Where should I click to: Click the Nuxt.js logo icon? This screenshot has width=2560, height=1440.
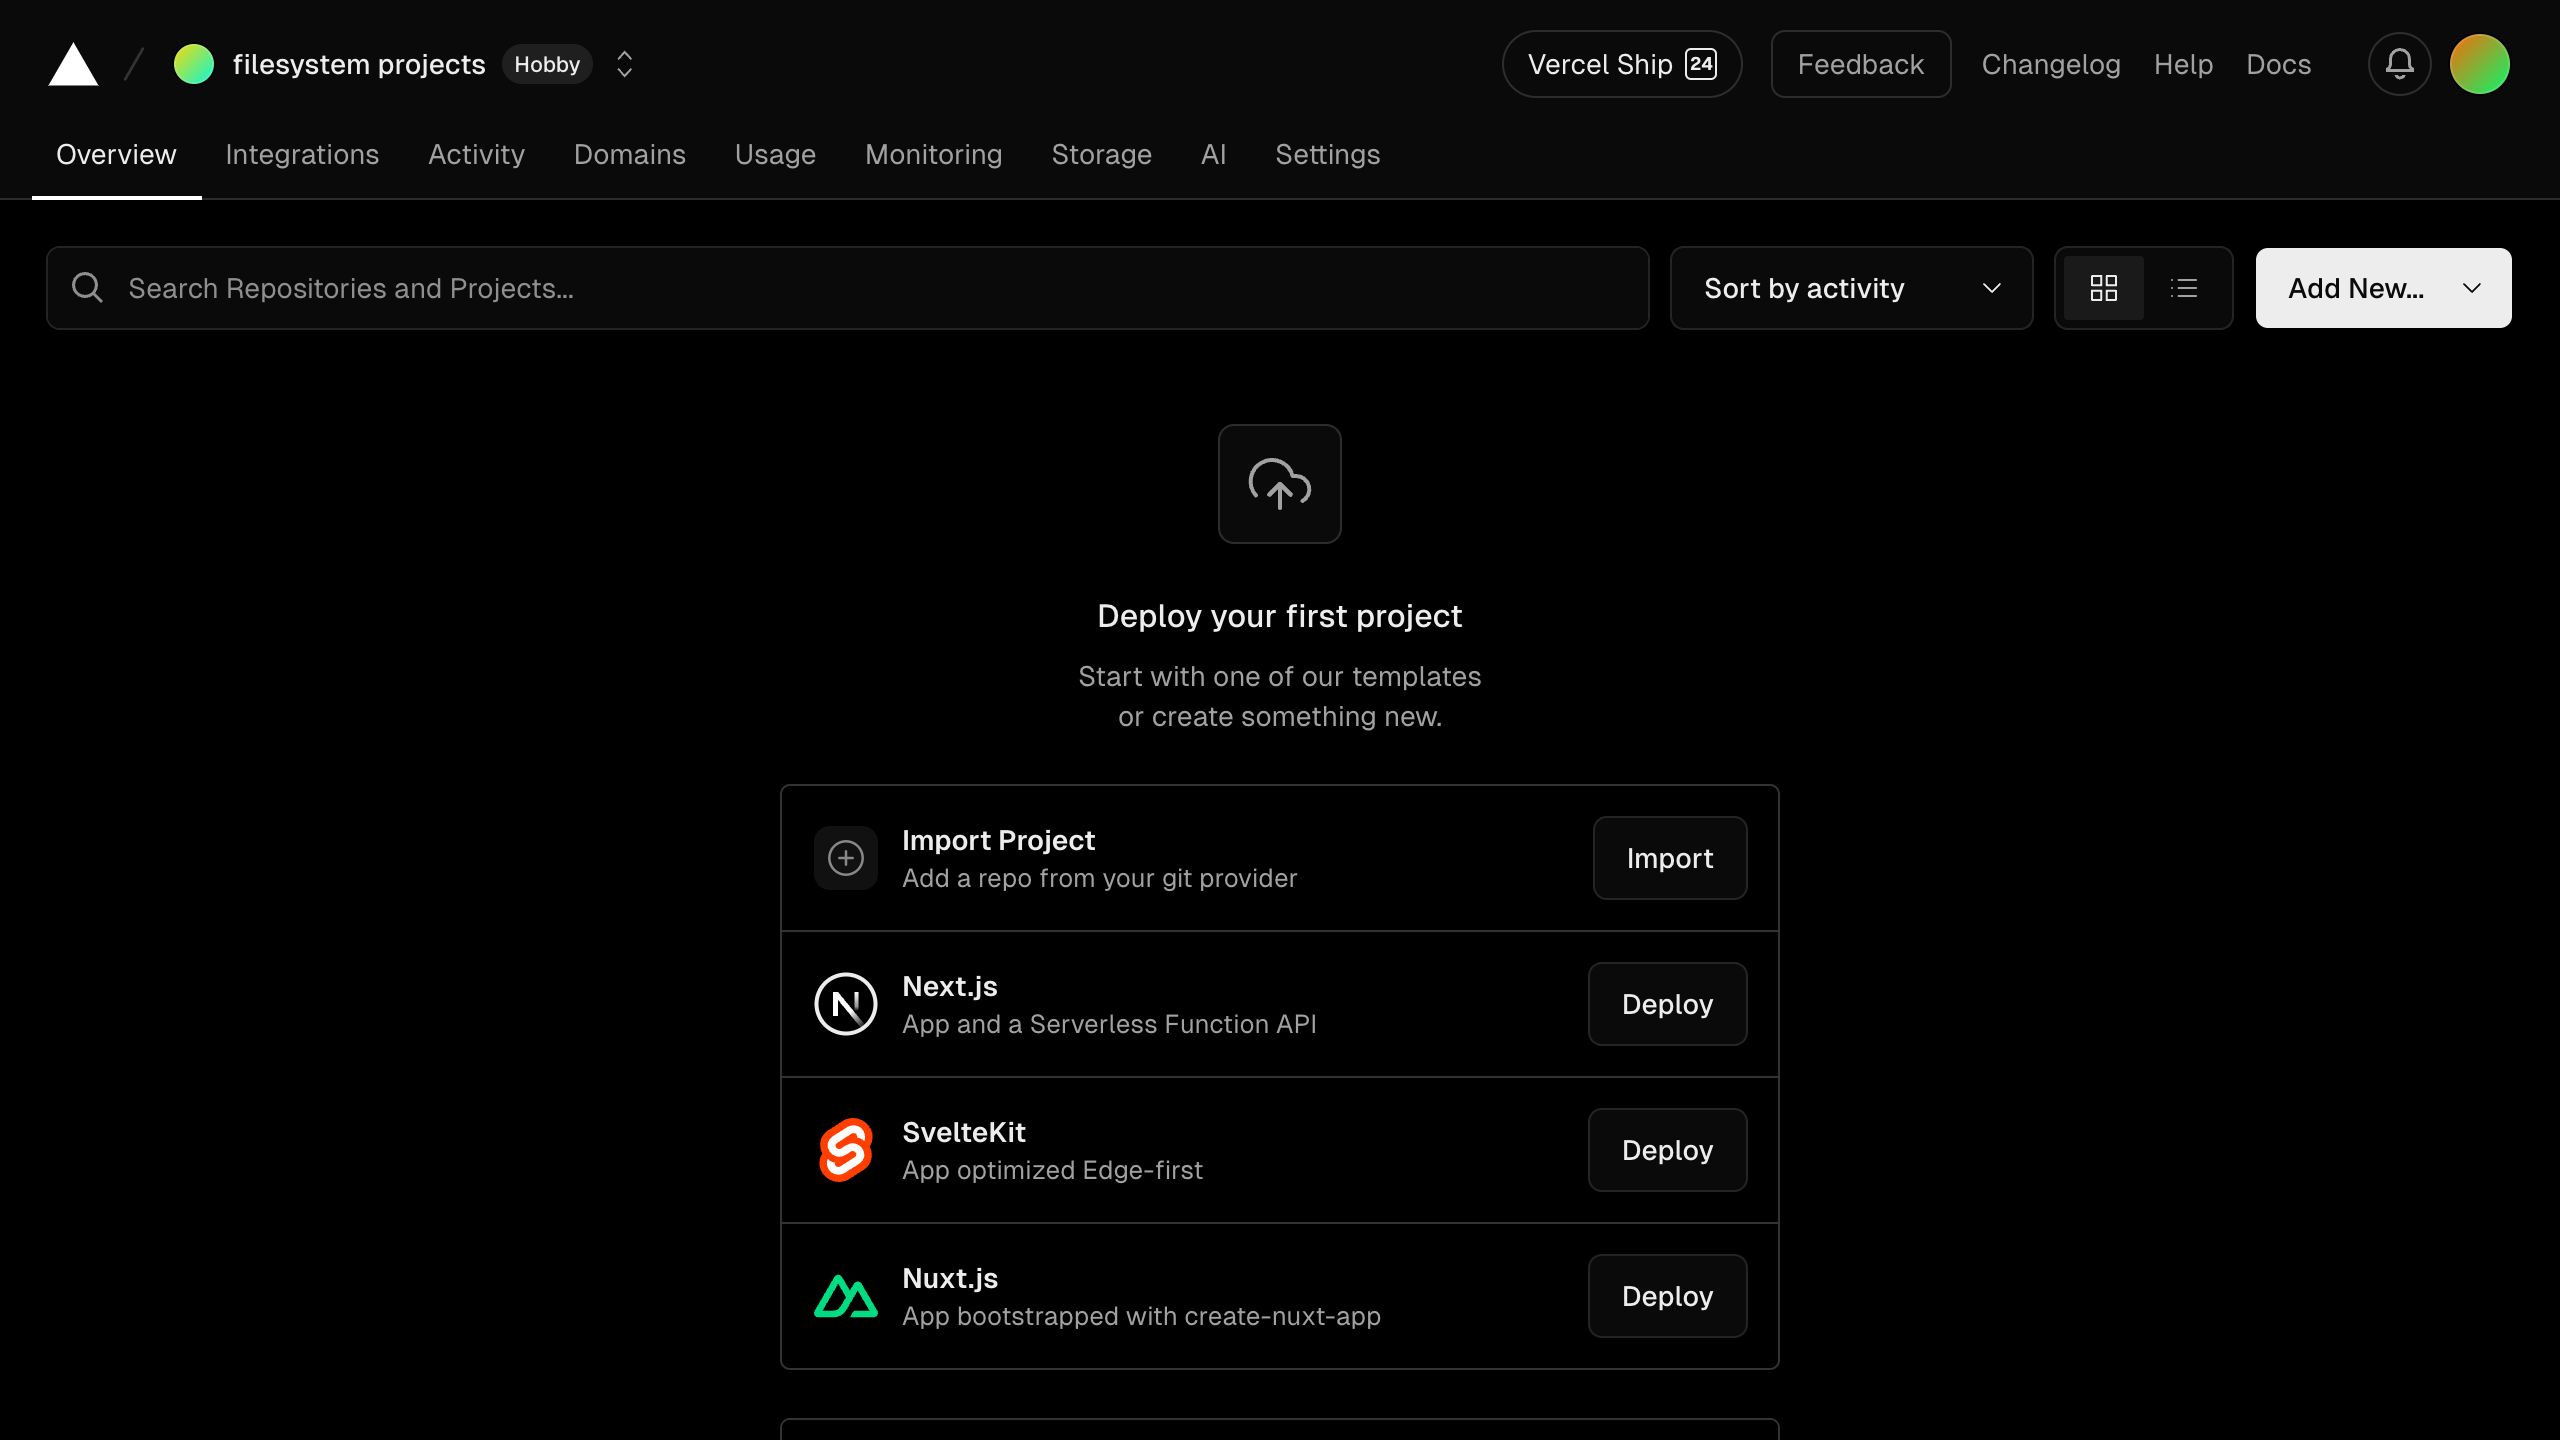click(x=846, y=1296)
